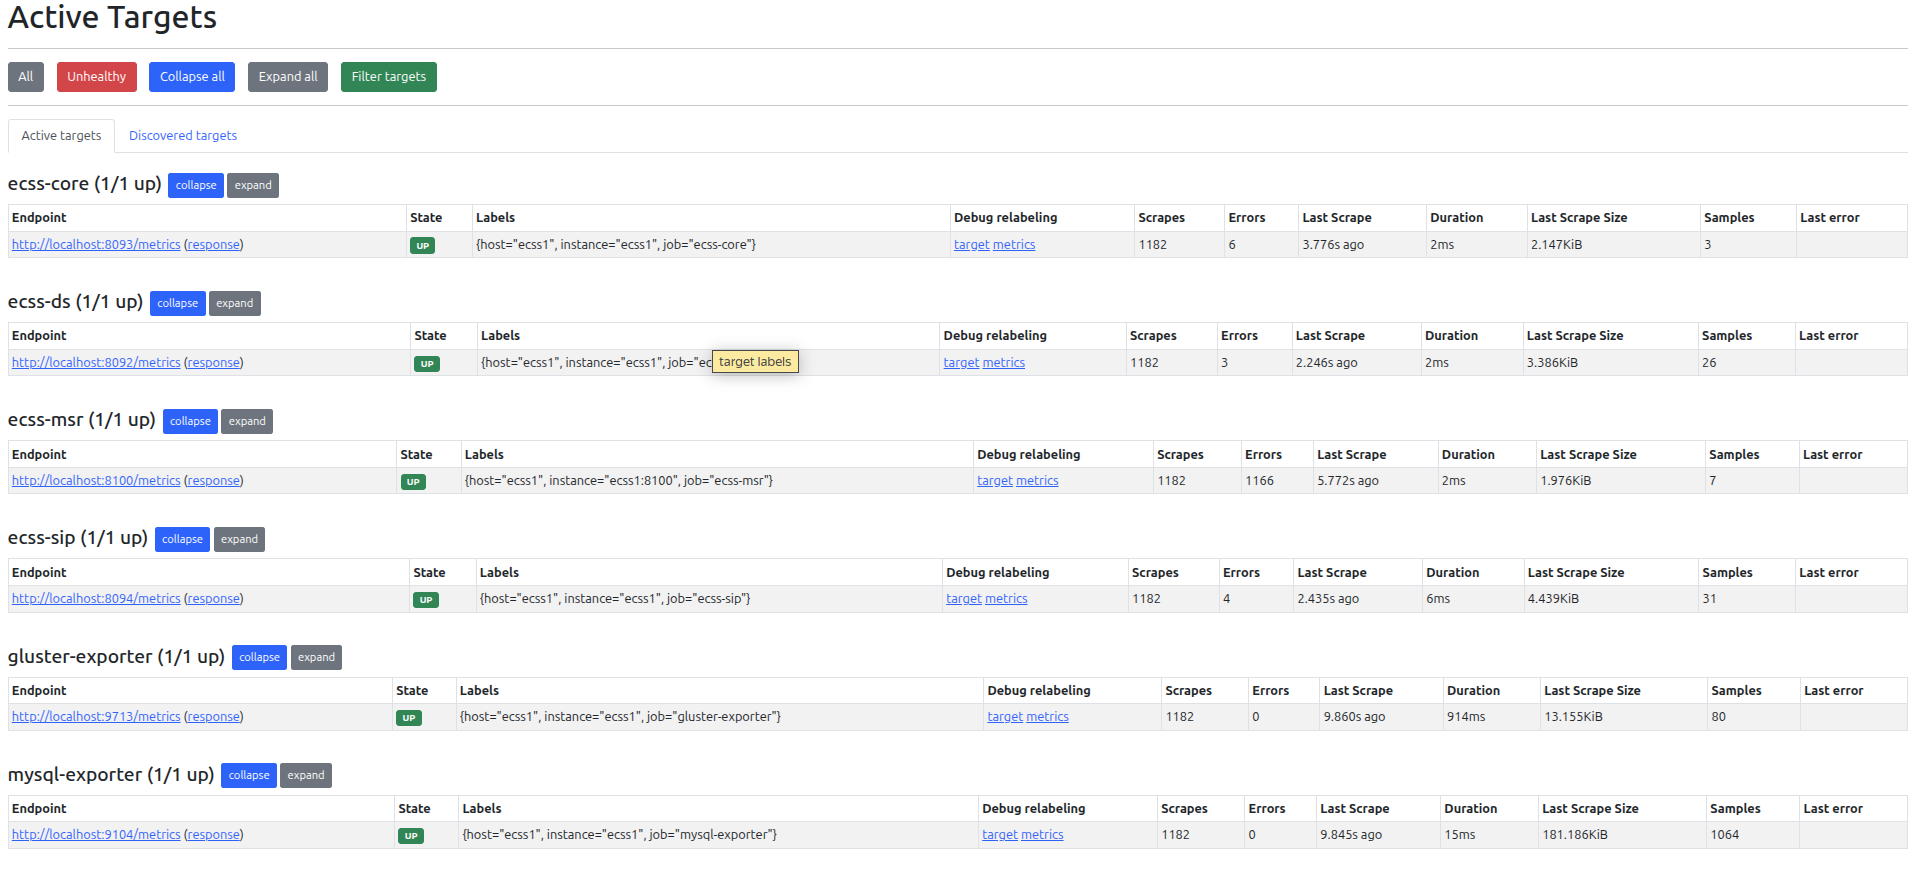Click the UP state badge for ecss-core

[422, 246]
